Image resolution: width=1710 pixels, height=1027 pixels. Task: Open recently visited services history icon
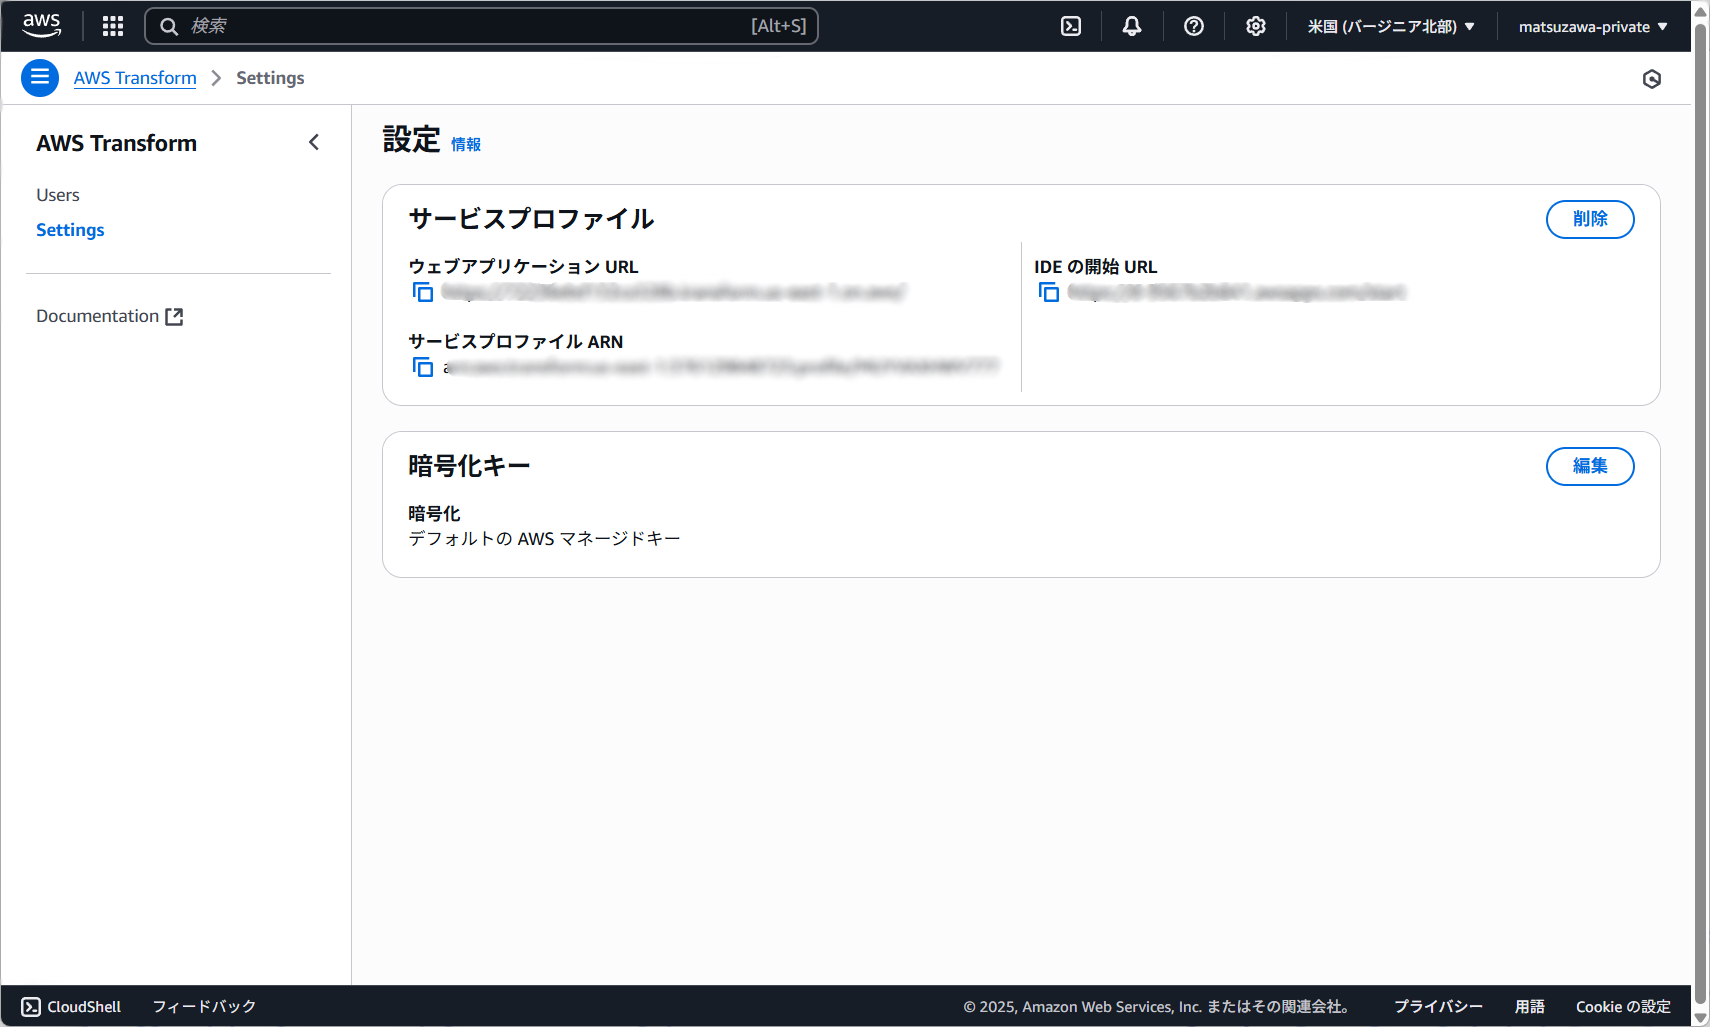pyautogui.click(x=1652, y=78)
